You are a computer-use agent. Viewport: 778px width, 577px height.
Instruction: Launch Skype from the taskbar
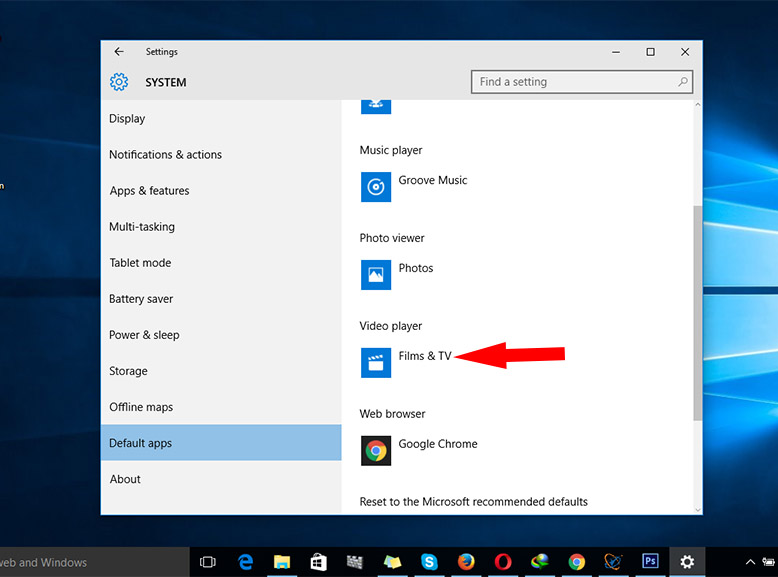429,562
